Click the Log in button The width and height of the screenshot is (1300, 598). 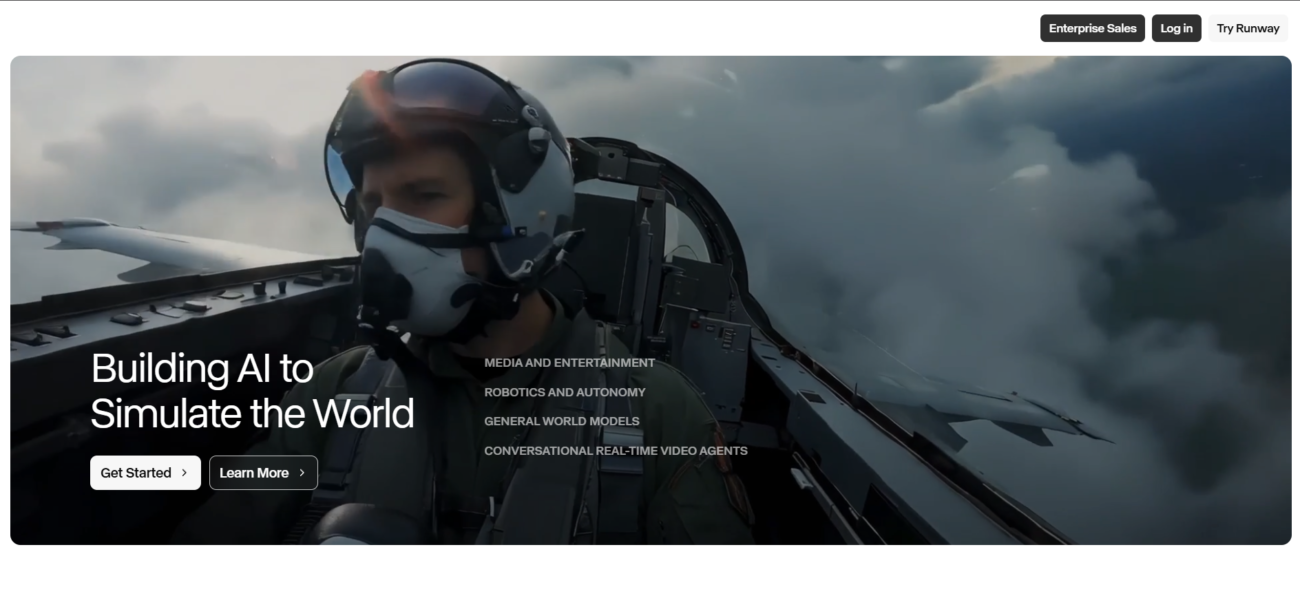pyautogui.click(x=1176, y=28)
